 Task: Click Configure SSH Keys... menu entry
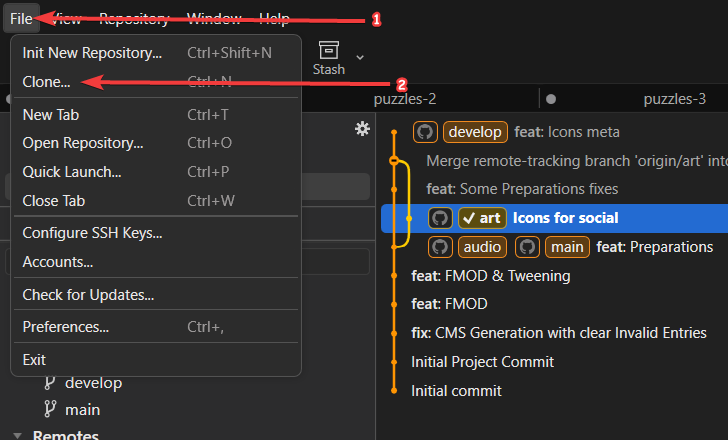tap(92, 233)
